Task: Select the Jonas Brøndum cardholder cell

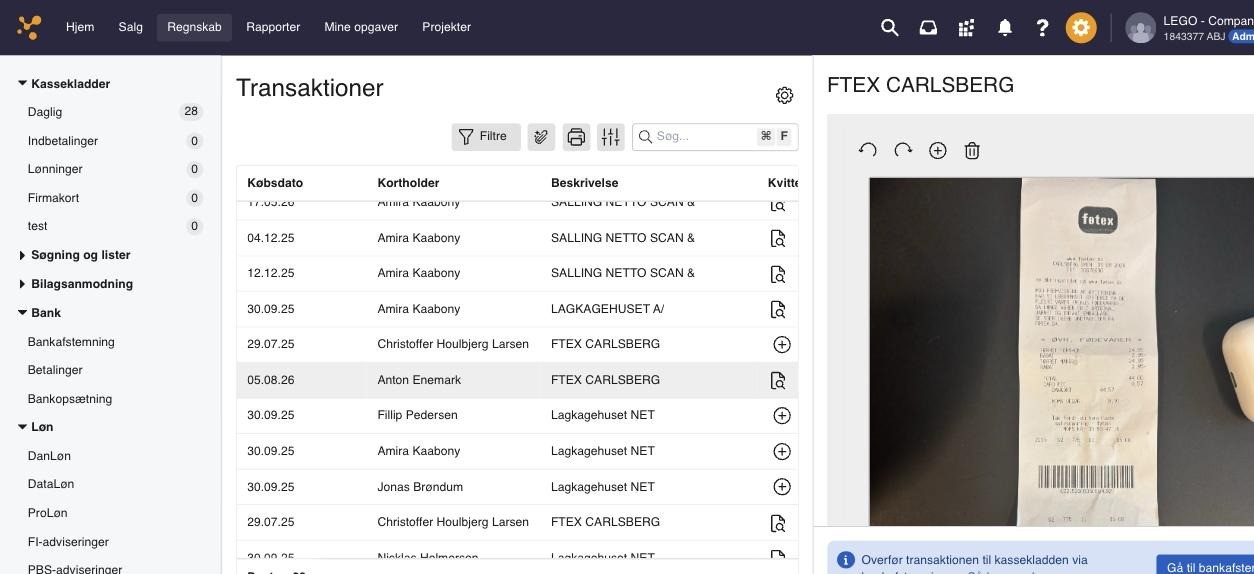Action: pyautogui.click(x=420, y=487)
